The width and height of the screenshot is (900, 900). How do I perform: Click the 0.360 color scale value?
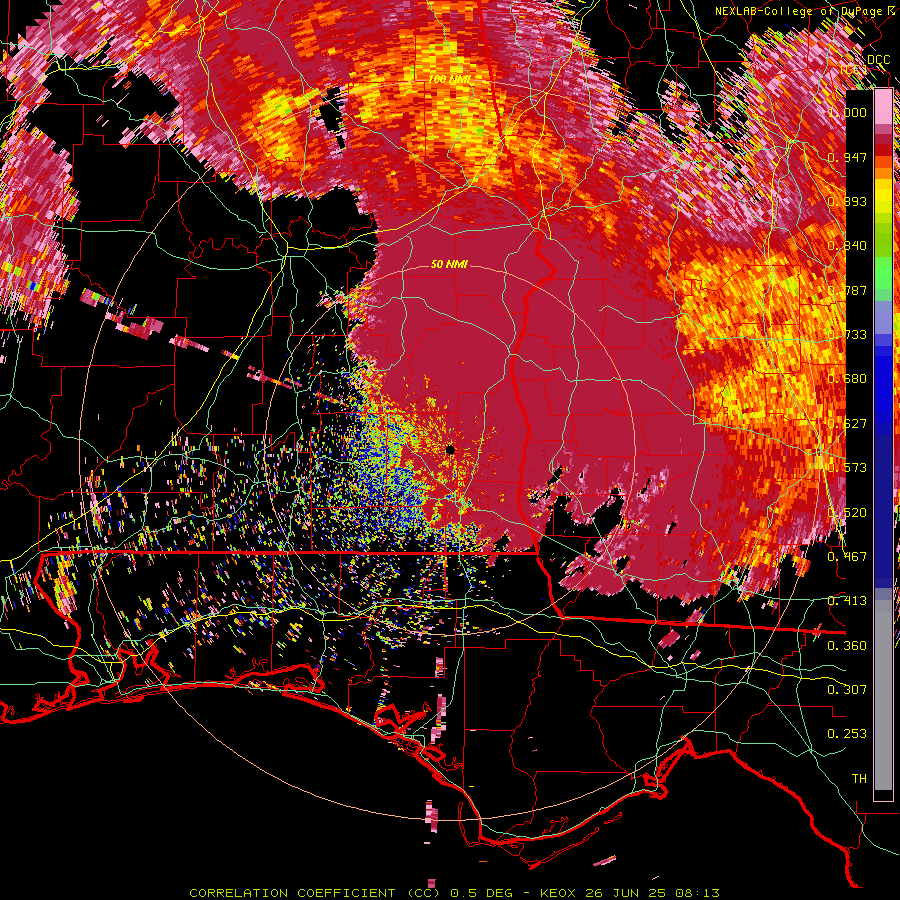tap(847, 646)
